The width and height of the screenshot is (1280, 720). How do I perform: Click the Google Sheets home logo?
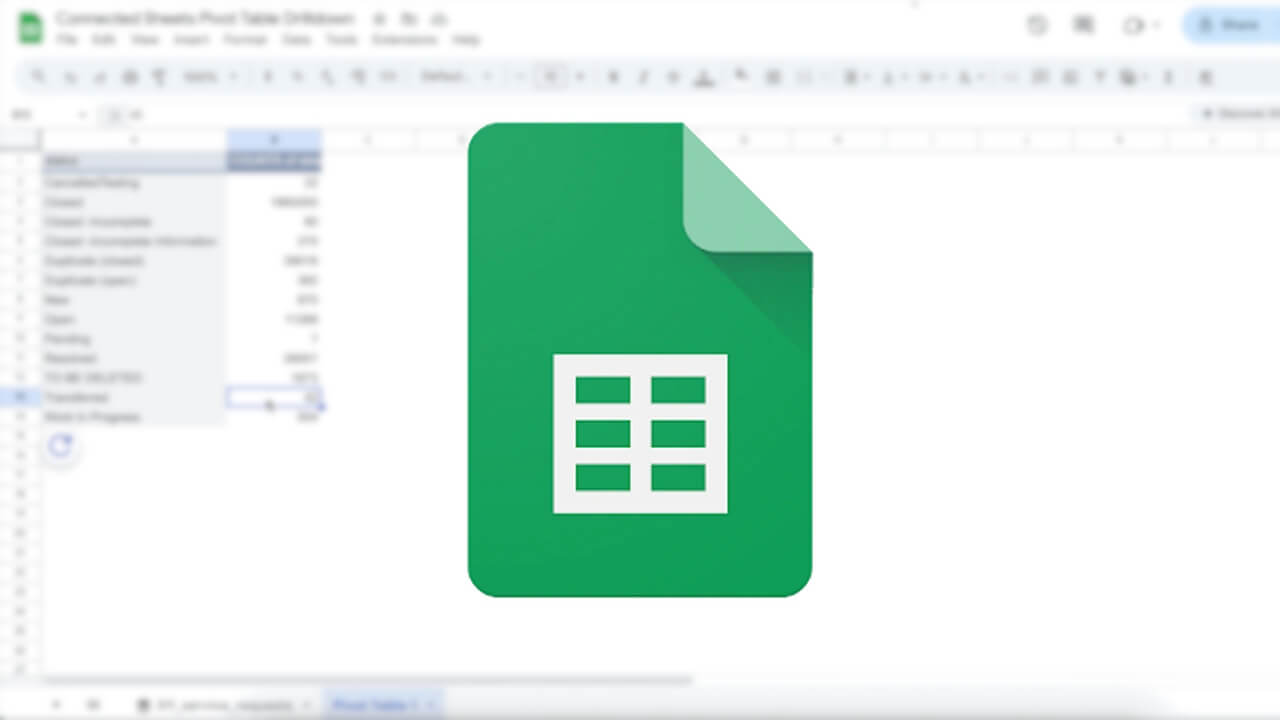point(31,27)
